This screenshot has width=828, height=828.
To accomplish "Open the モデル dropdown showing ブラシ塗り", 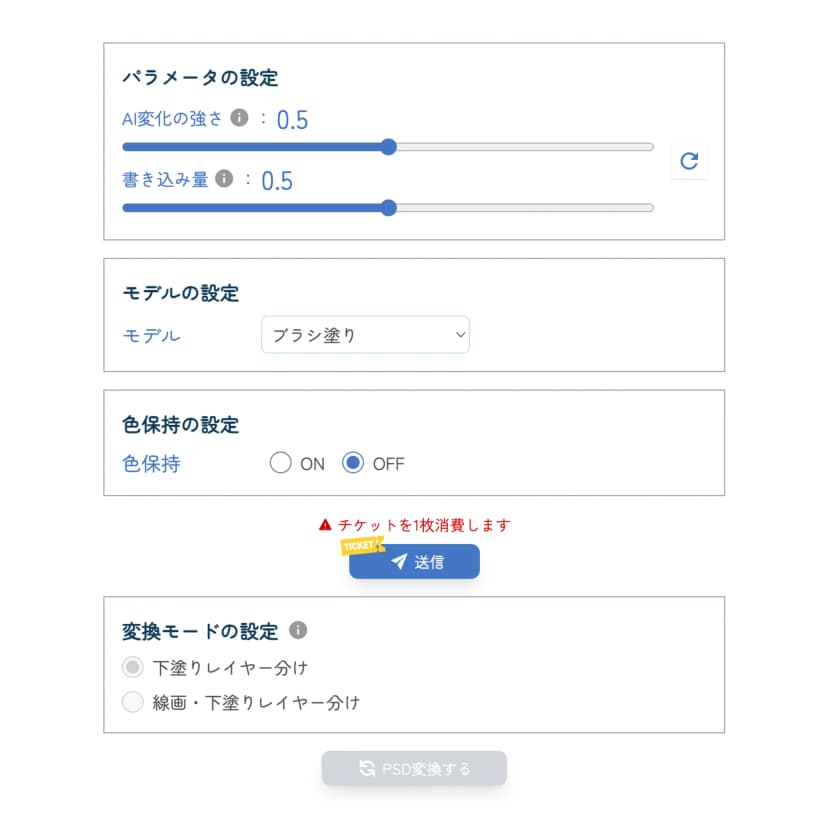I will pos(365,335).
